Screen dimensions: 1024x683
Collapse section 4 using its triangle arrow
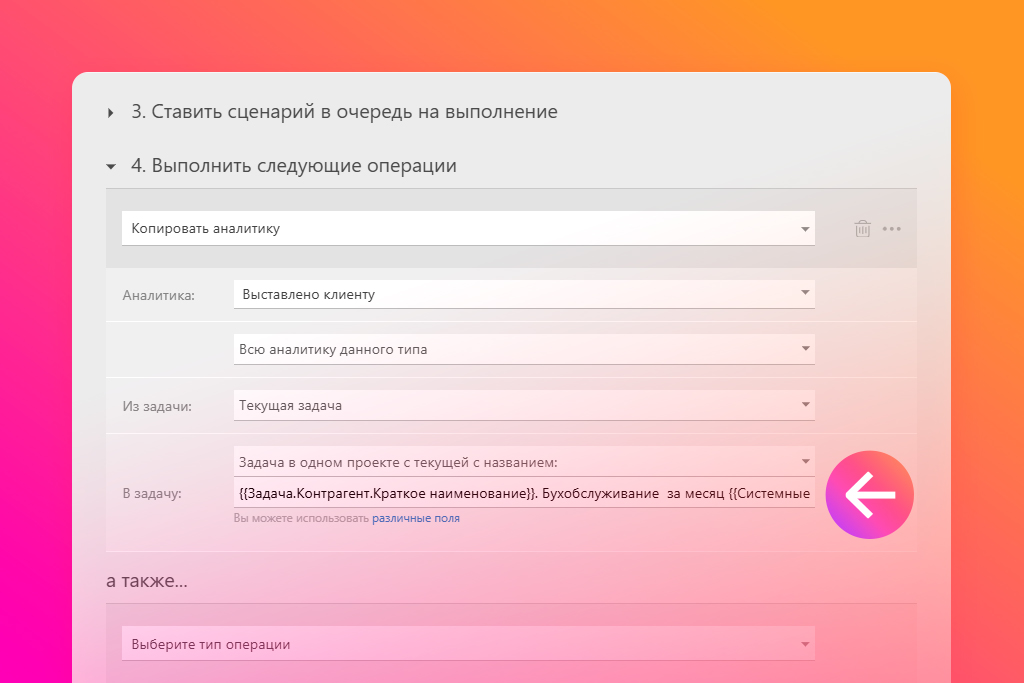point(111,167)
